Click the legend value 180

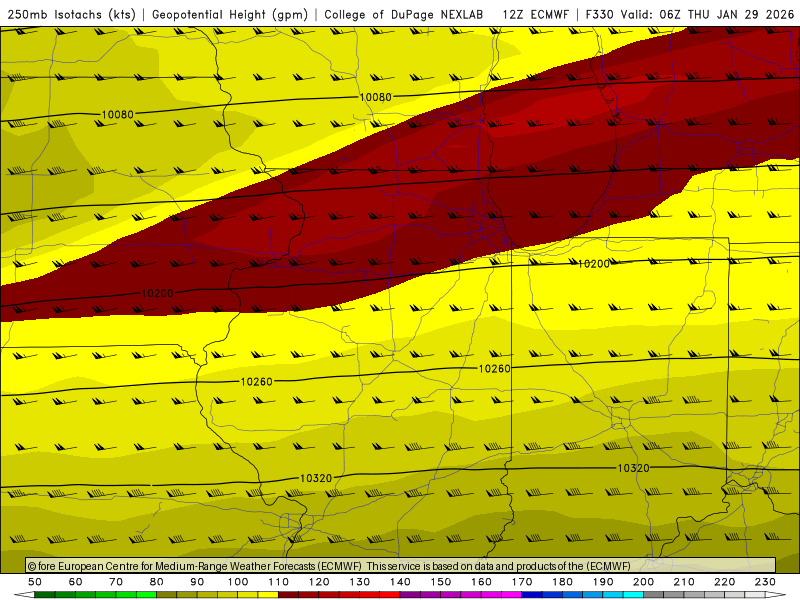[x=562, y=582]
